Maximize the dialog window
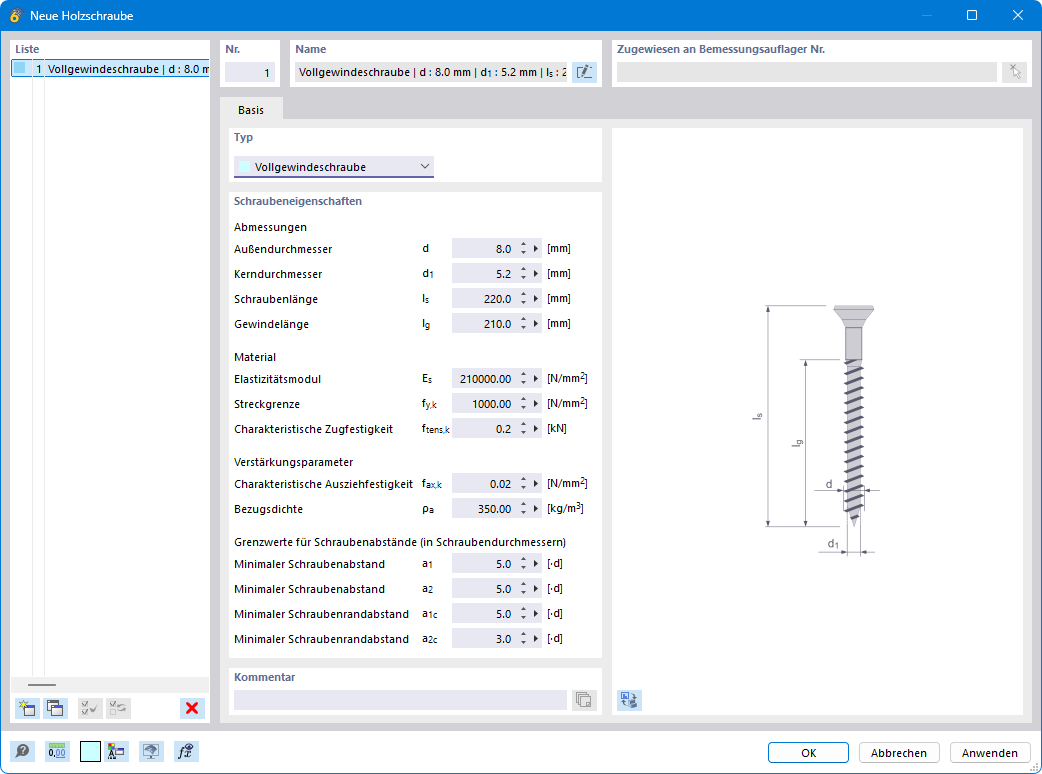The height and width of the screenshot is (774, 1042). click(972, 15)
